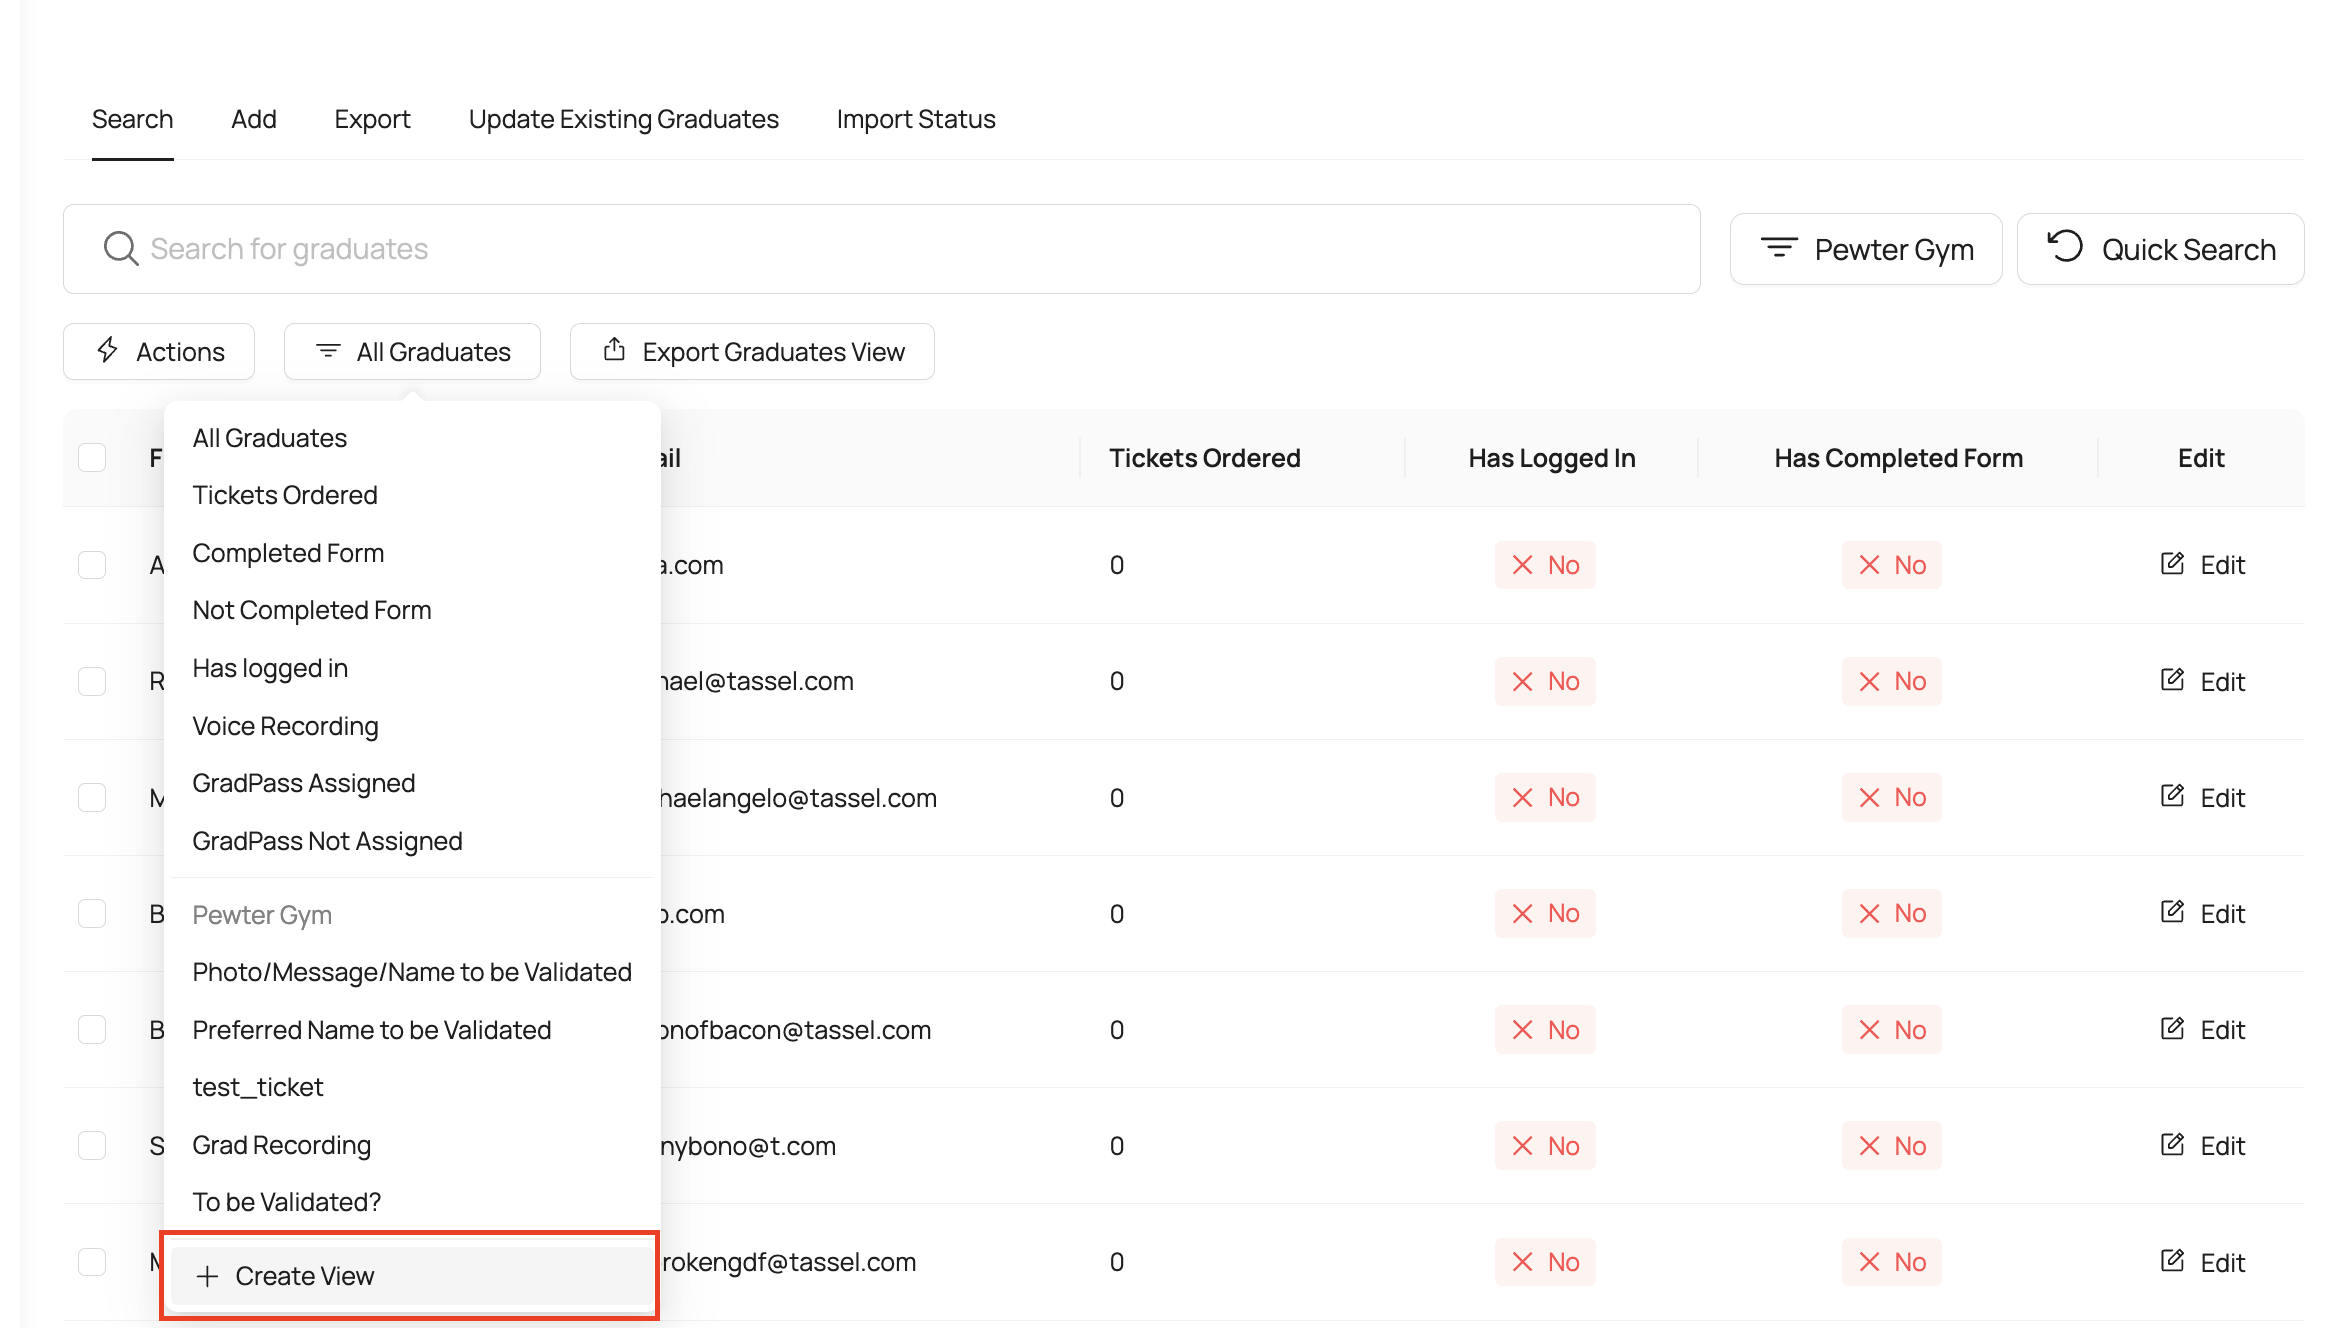The image size is (2326, 1328).
Task: Click the lightning bolt Actions icon
Action: coord(108,351)
